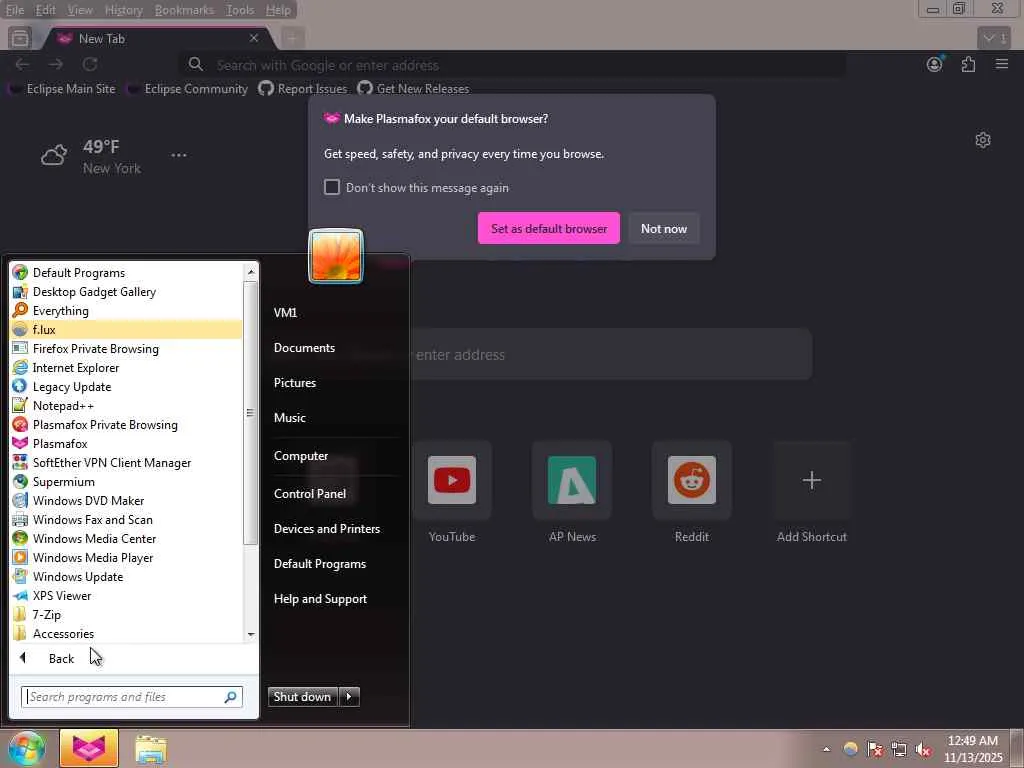This screenshot has width=1024, height=768.
Task: Click the Shut down button
Action: [x=303, y=696]
